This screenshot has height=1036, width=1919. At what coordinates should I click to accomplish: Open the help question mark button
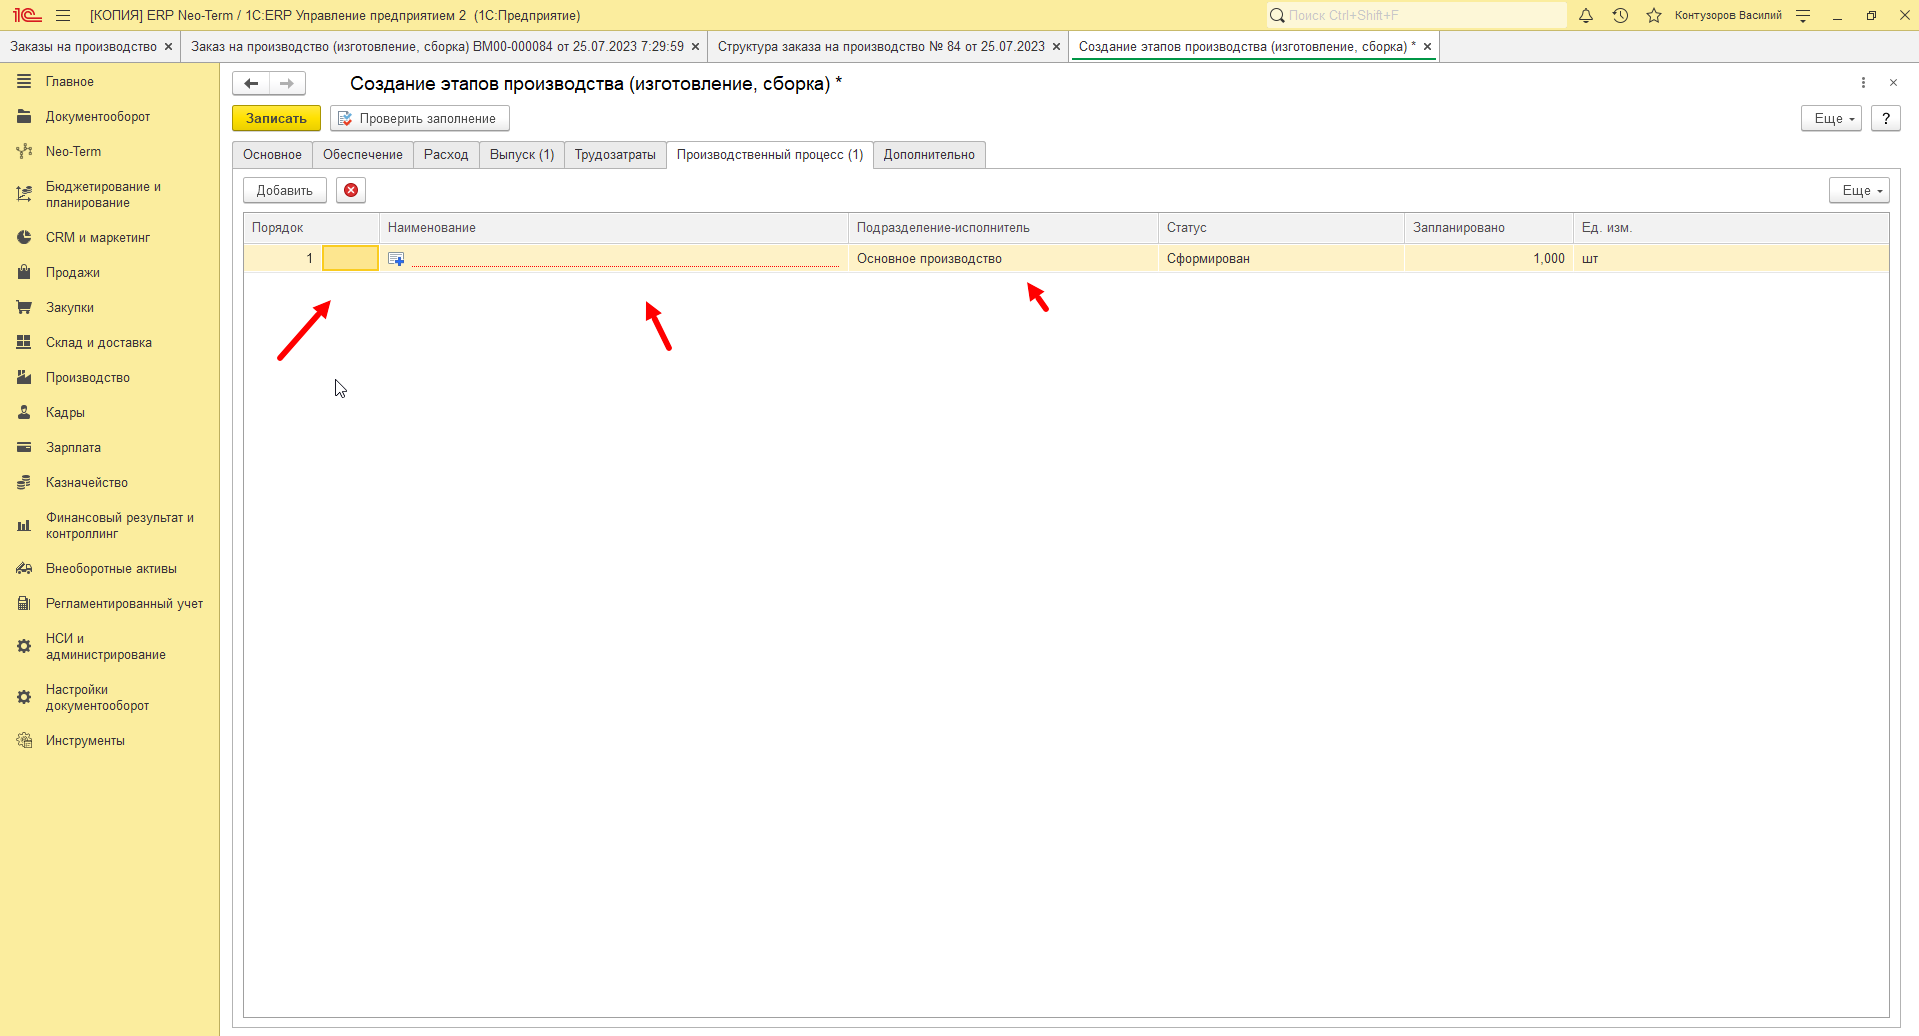tap(1885, 118)
